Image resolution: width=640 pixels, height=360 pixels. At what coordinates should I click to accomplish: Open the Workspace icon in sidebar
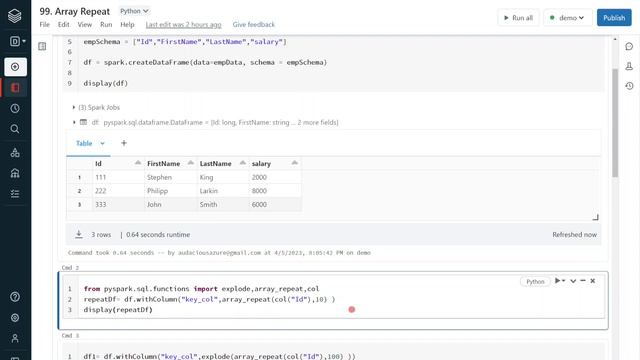[15, 88]
